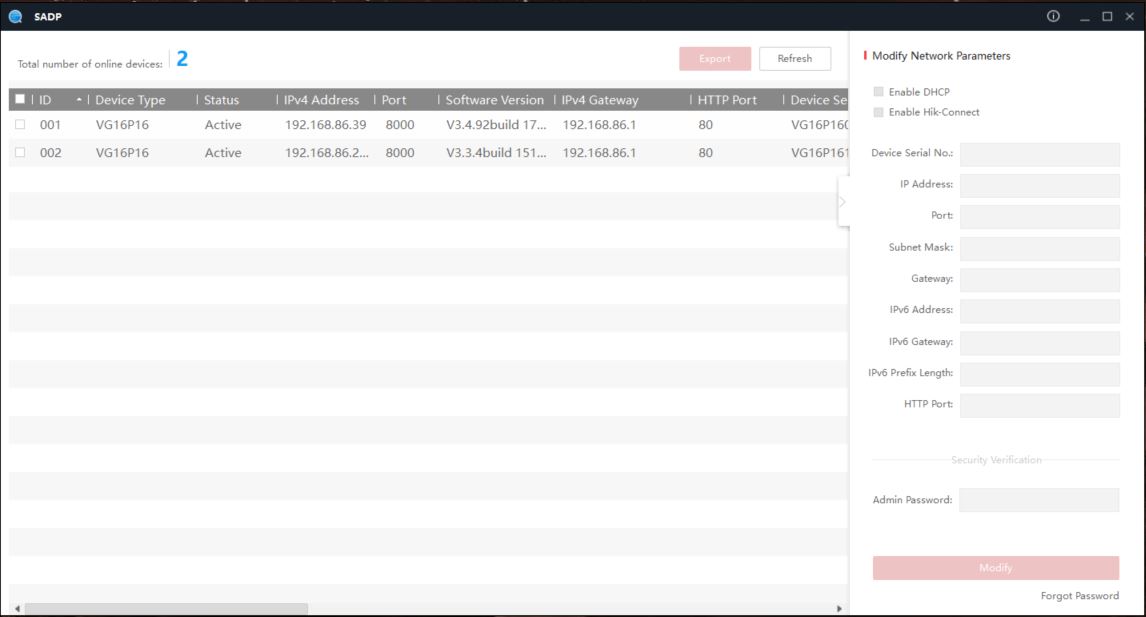Focus the Admin Password input field
1146x617 pixels.
[x=1039, y=500]
